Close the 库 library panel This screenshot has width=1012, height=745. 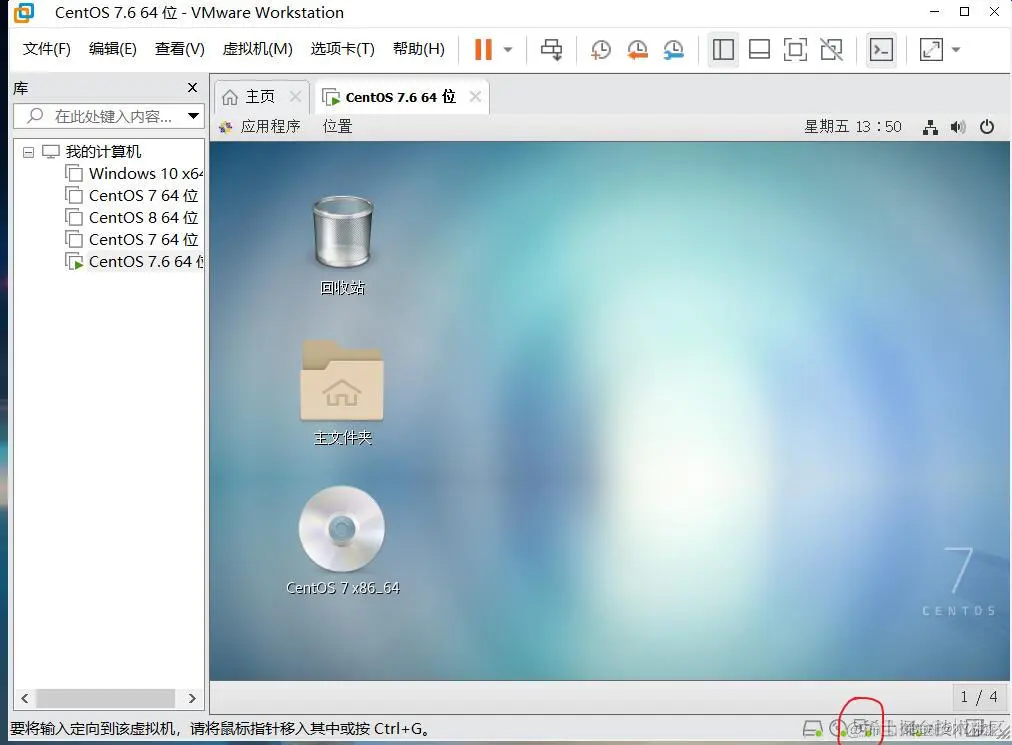tap(192, 87)
